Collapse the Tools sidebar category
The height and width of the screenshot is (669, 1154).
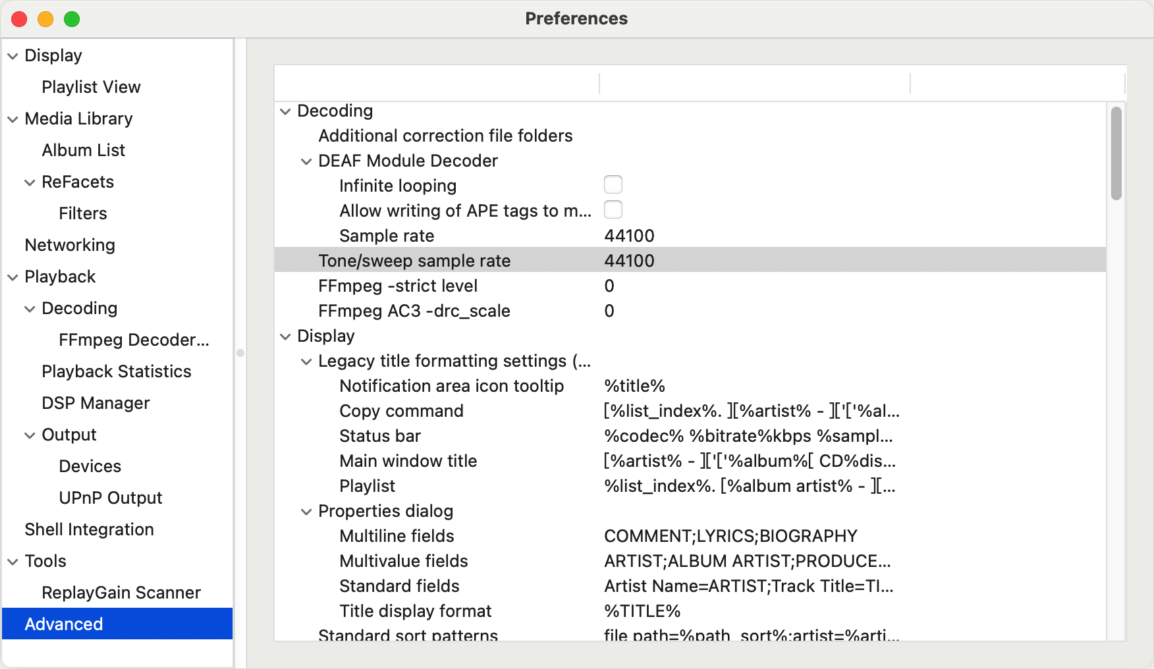pos(13,562)
